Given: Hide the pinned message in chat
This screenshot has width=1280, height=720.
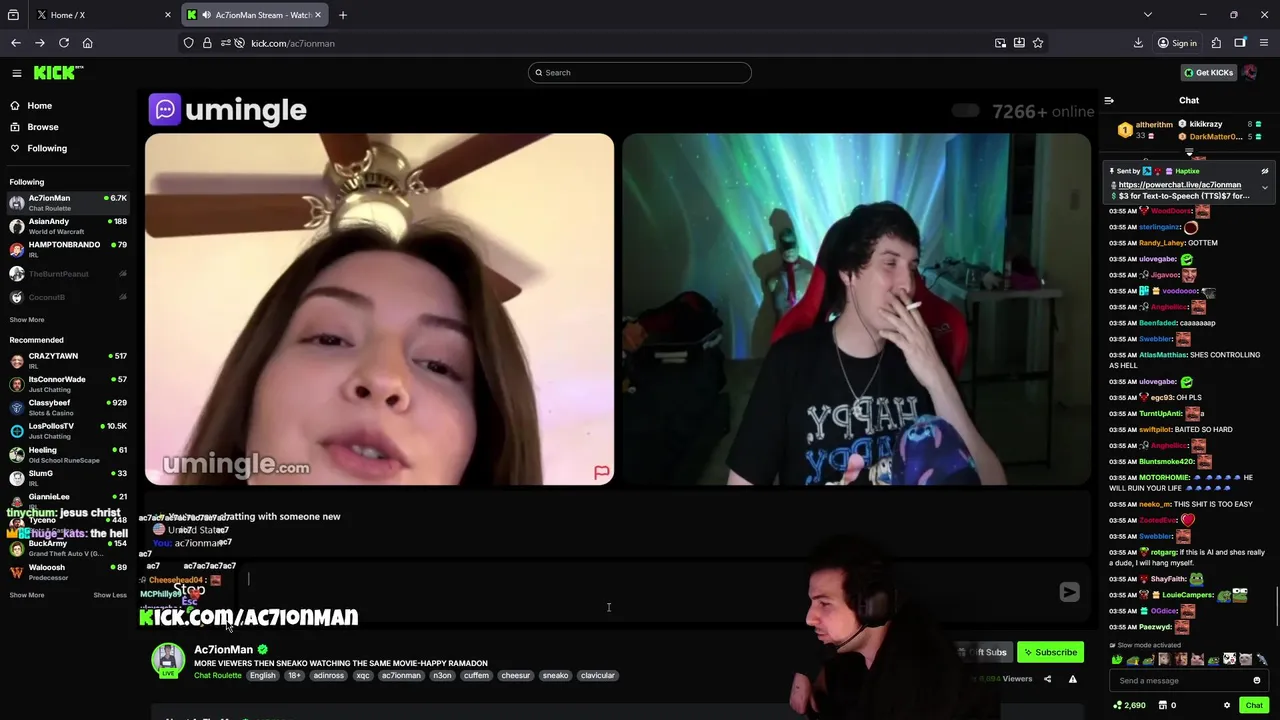Looking at the screenshot, I should (1264, 171).
